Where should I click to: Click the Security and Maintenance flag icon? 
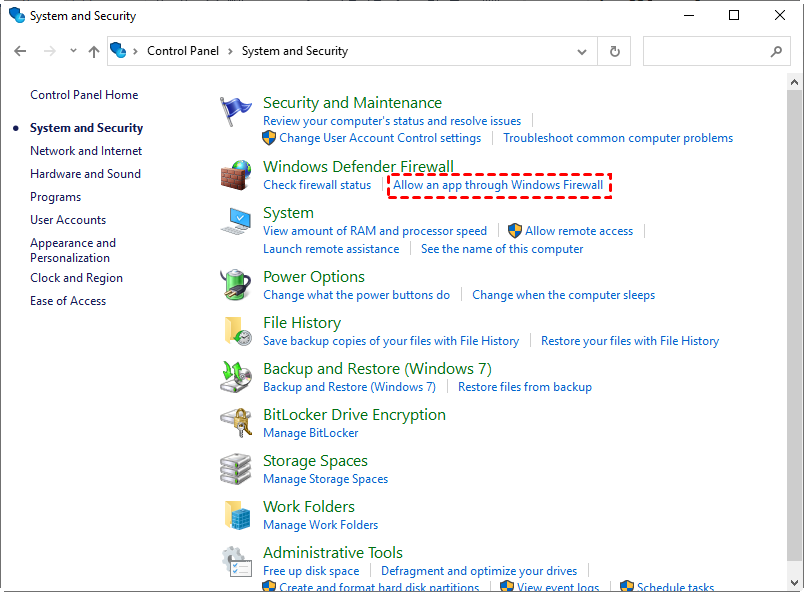pos(236,111)
